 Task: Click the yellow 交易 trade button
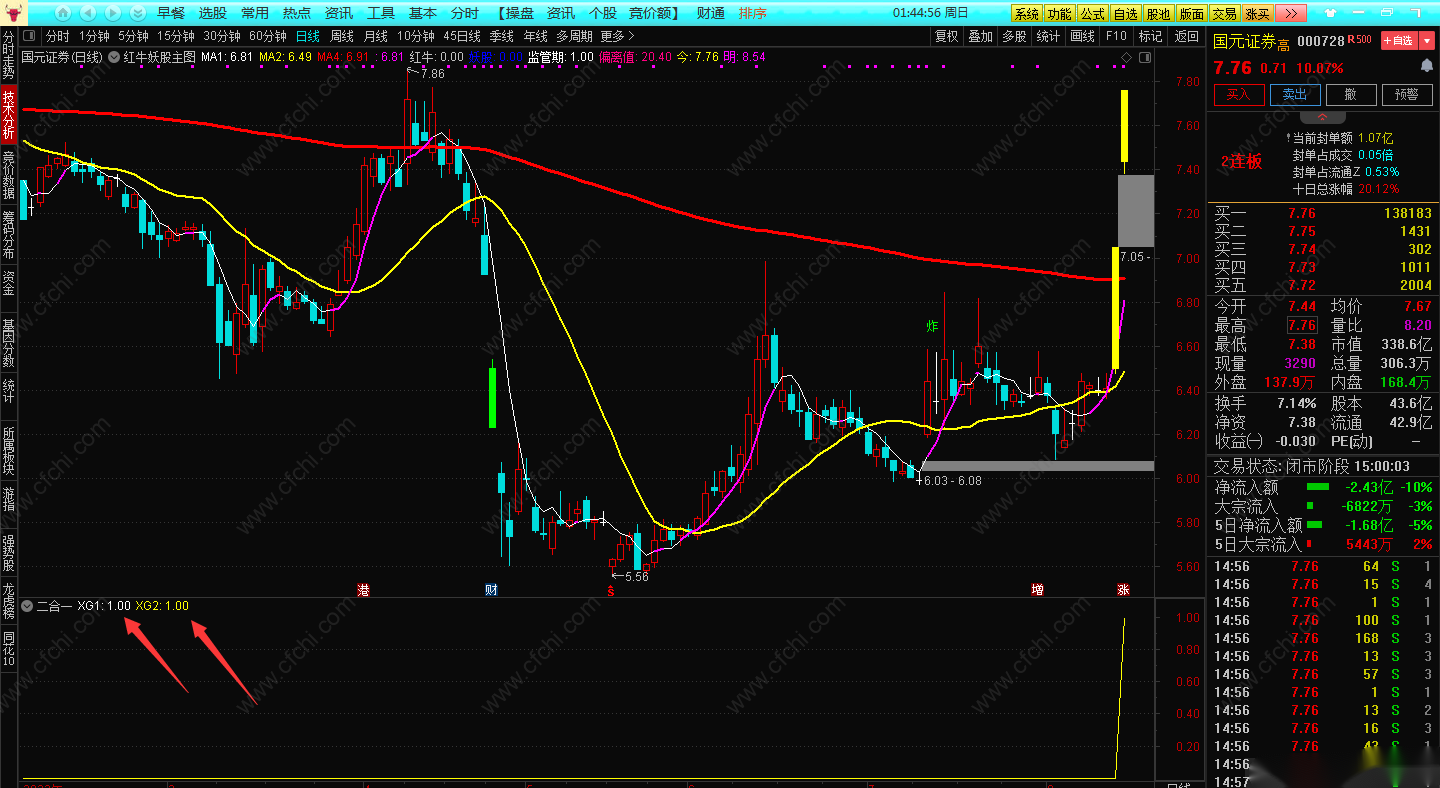(x=1225, y=13)
